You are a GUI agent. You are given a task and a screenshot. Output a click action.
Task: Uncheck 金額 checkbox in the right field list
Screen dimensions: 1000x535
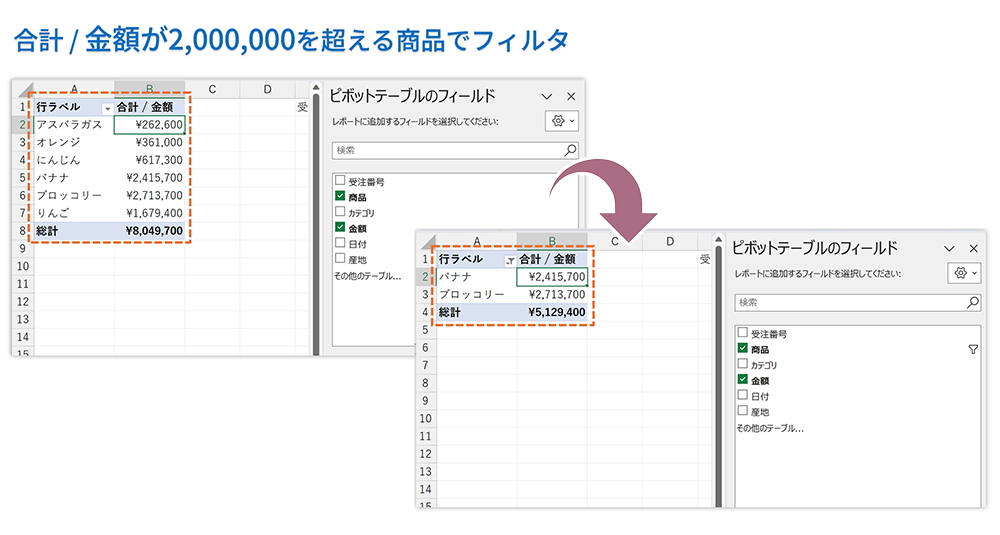(x=742, y=380)
